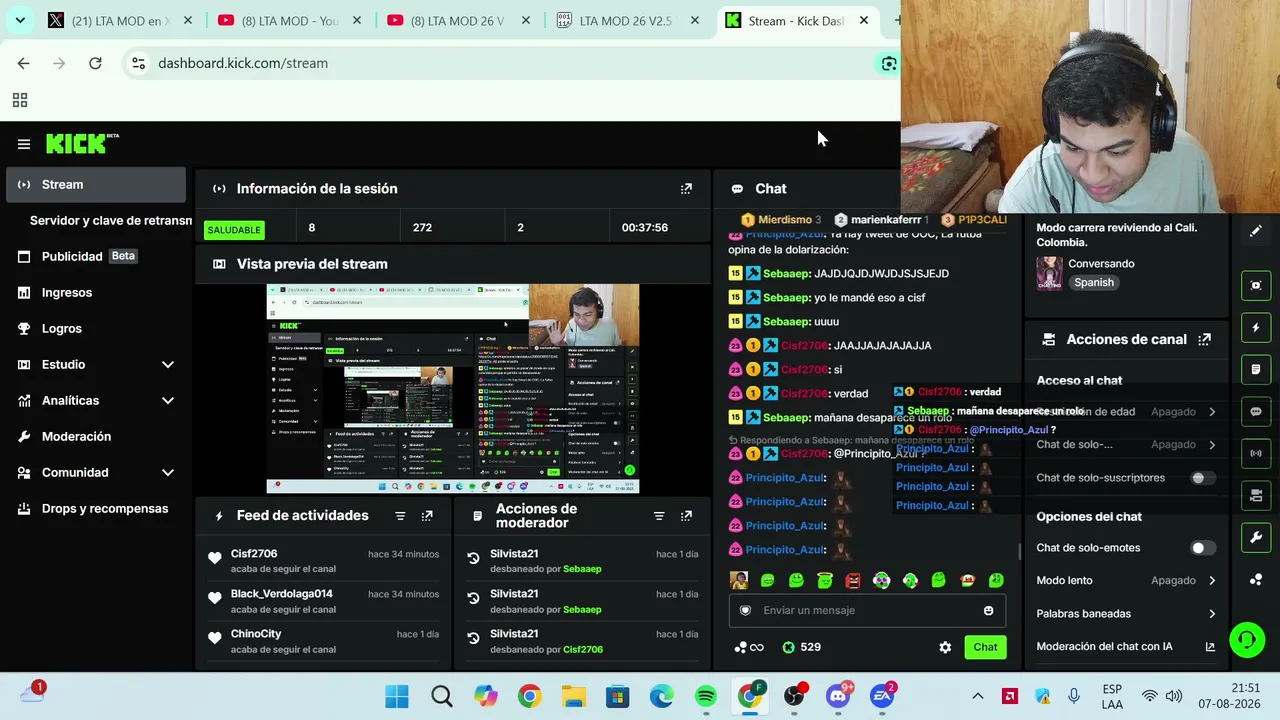The height and width of the screenshot is (720, 1280).
Task: Click the Kick logo
Action: pos(82,144)
